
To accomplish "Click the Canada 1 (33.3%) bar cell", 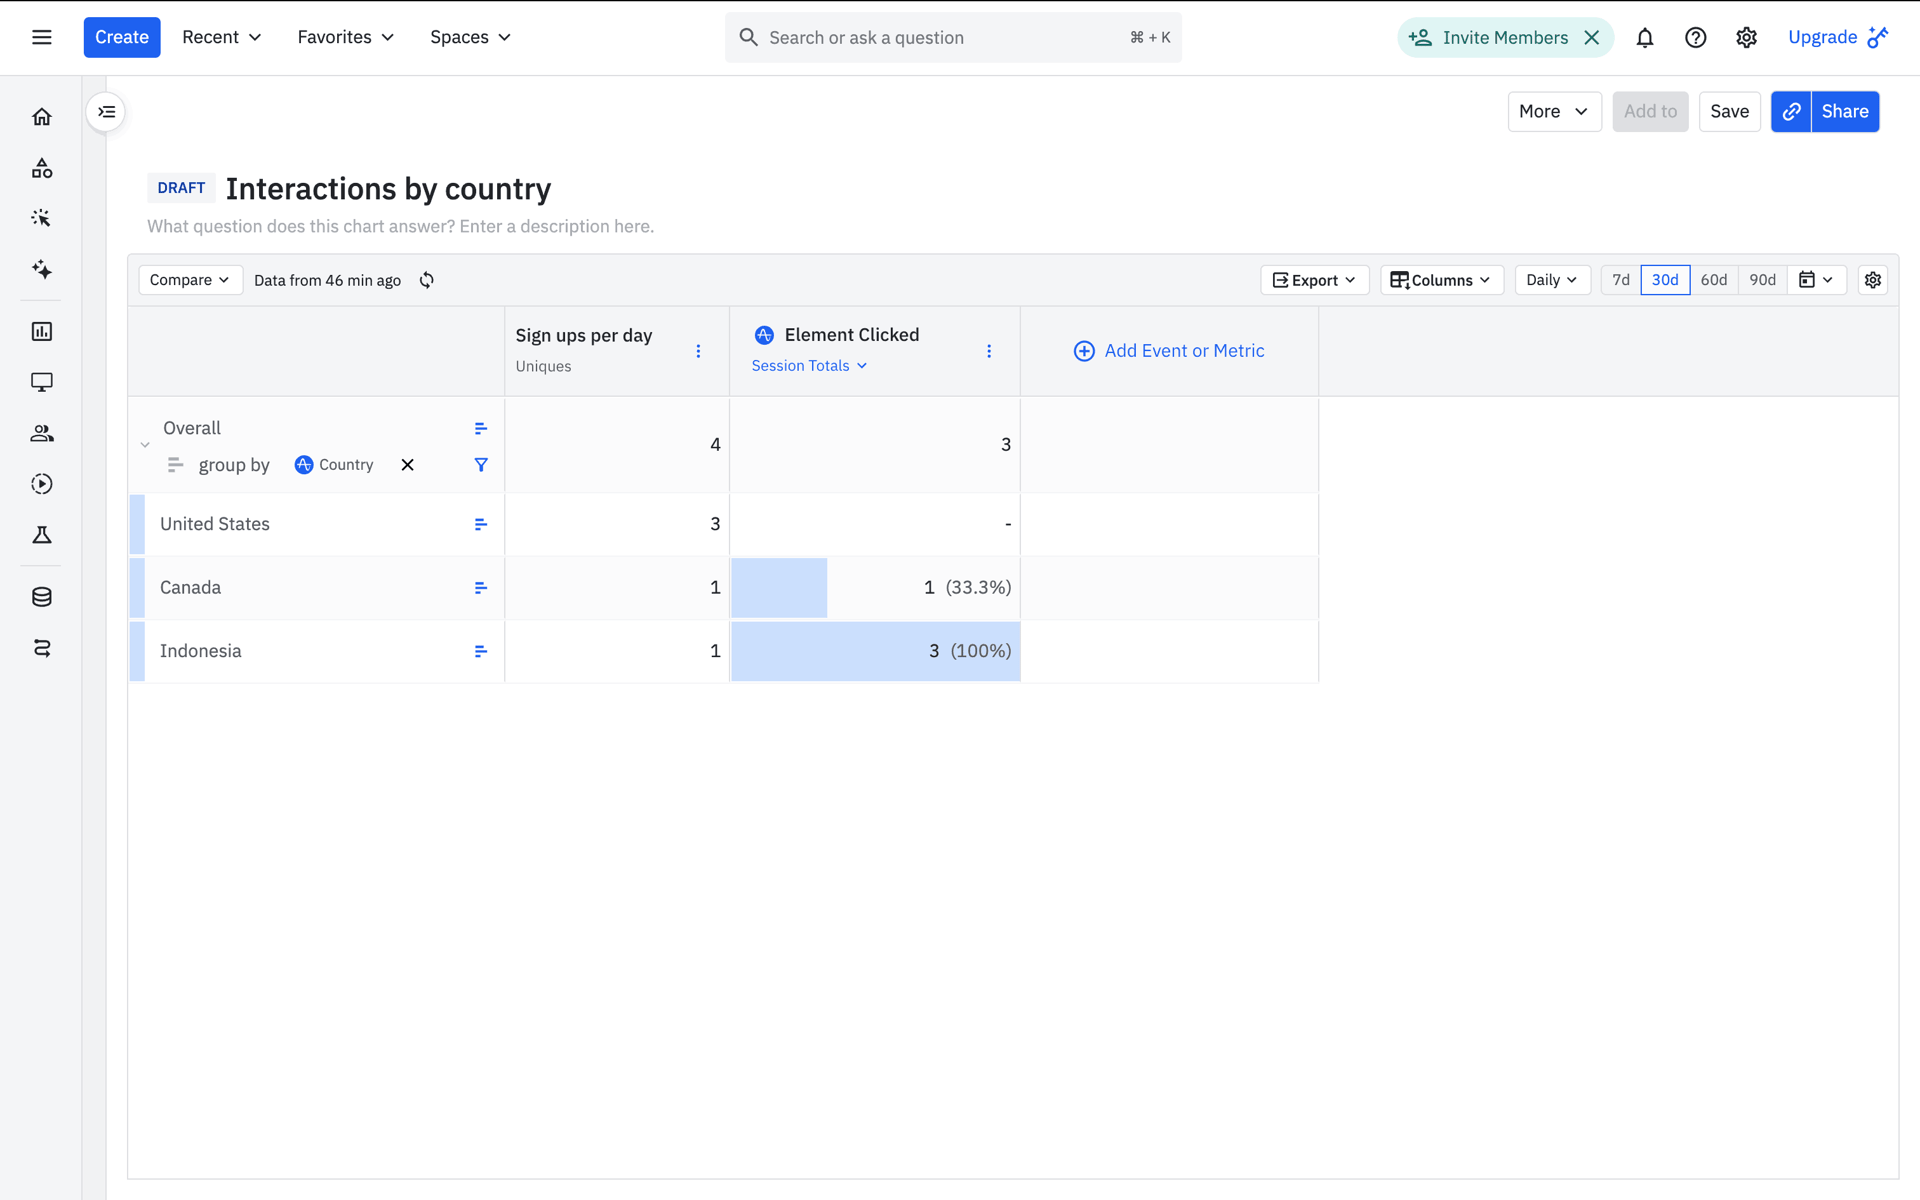I will point(875,588).
